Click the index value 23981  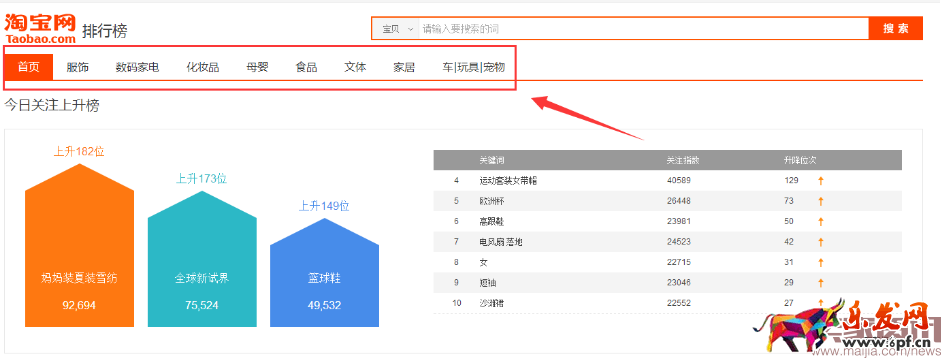[x=679, y=221]
